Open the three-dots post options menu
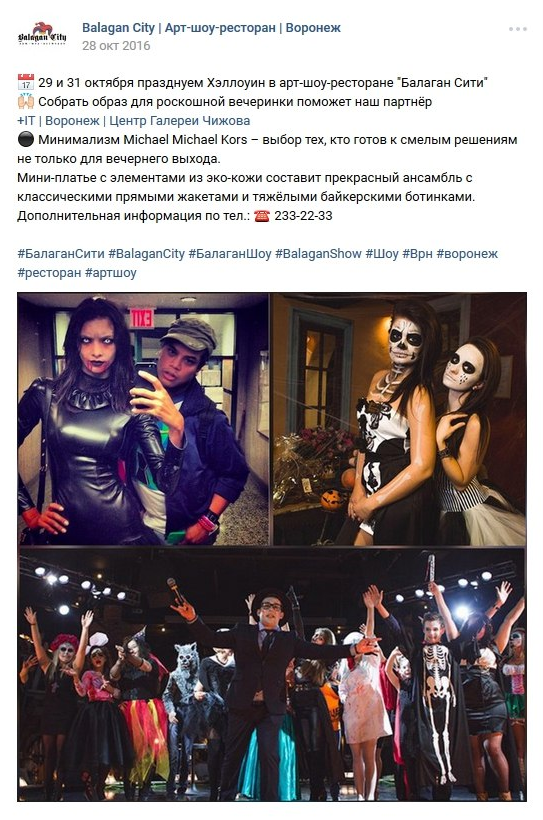The image size is (543, 820). tap(517, 29)
